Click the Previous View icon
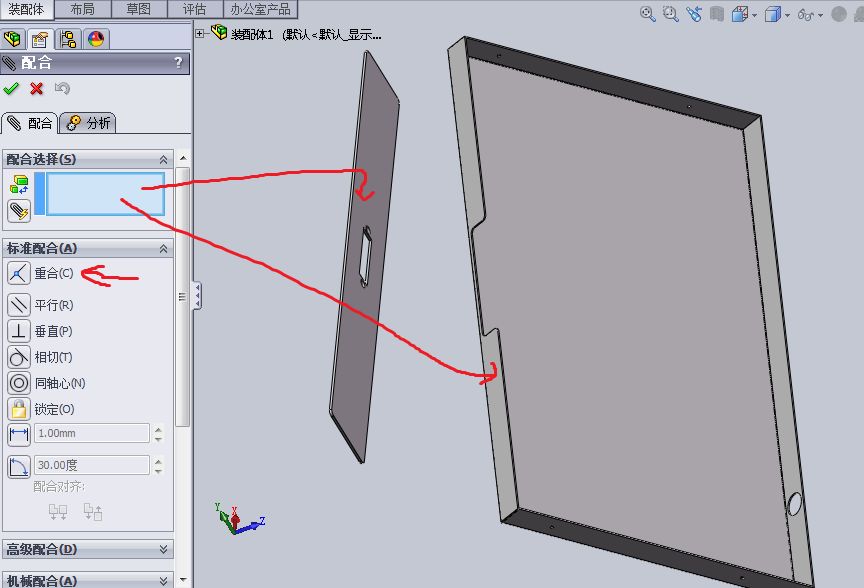 pos(694,14)
